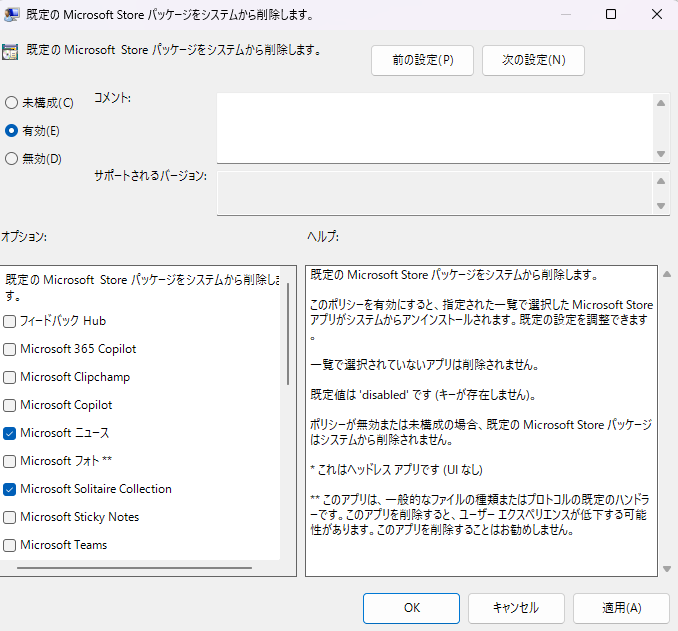Uncheck Microsoft Solitaire Collection checkbox

[10, 490]
